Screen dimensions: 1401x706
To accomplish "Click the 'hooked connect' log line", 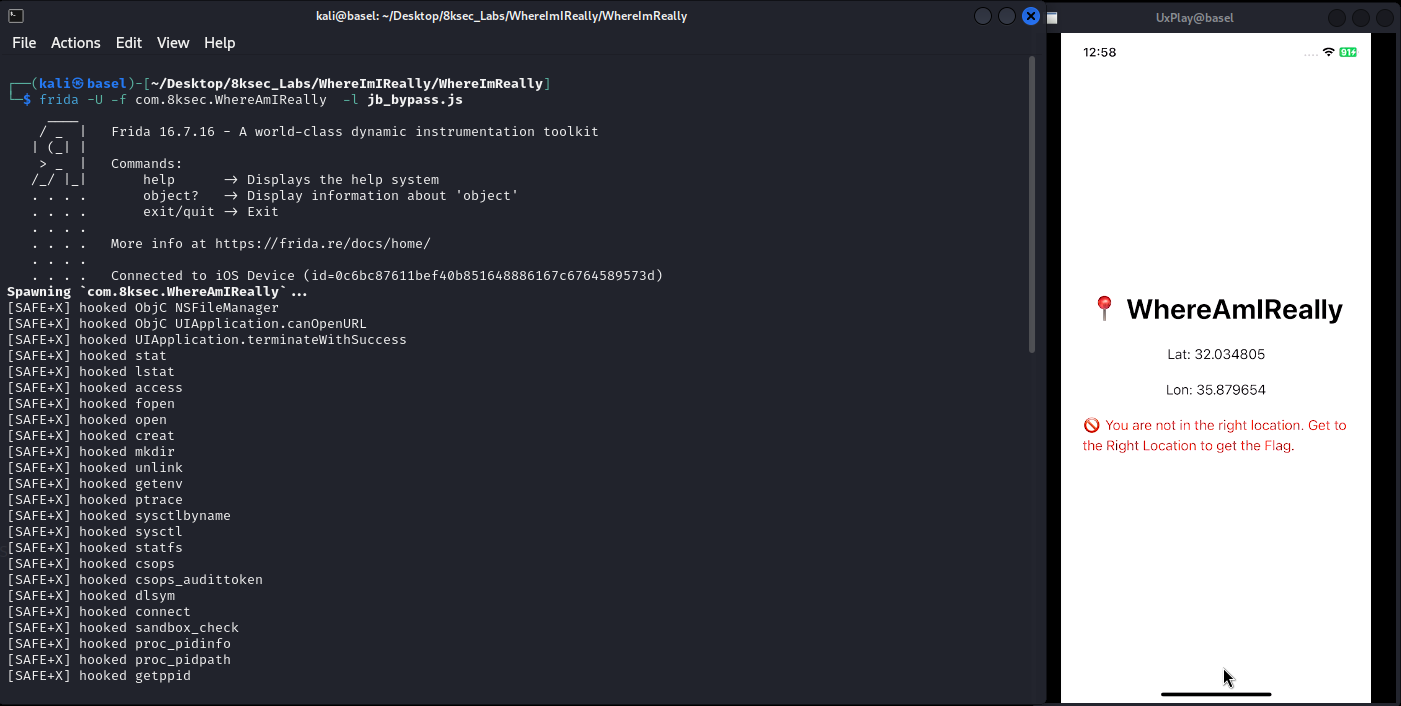I will (x=99, y=612).
